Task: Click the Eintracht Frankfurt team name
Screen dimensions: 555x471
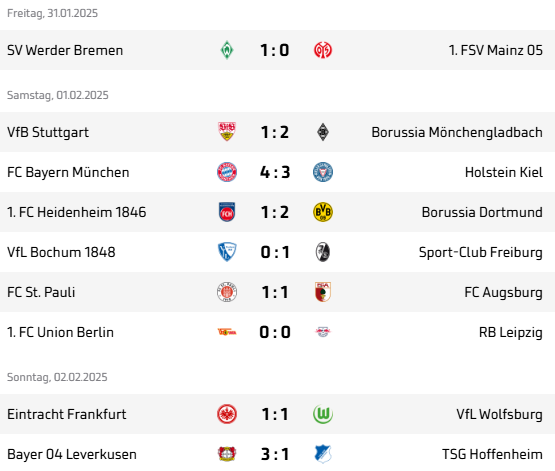Action: click(x=67, y=414)
